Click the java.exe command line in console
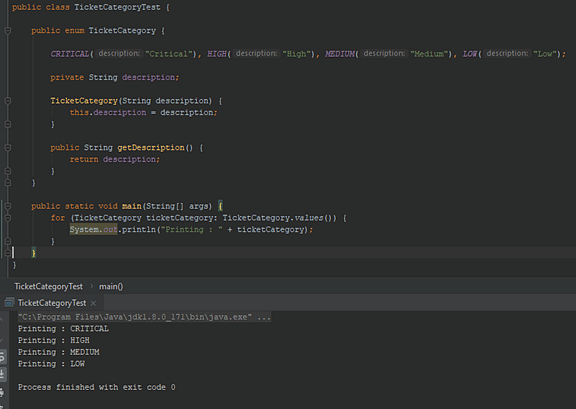 pos(144,317)
